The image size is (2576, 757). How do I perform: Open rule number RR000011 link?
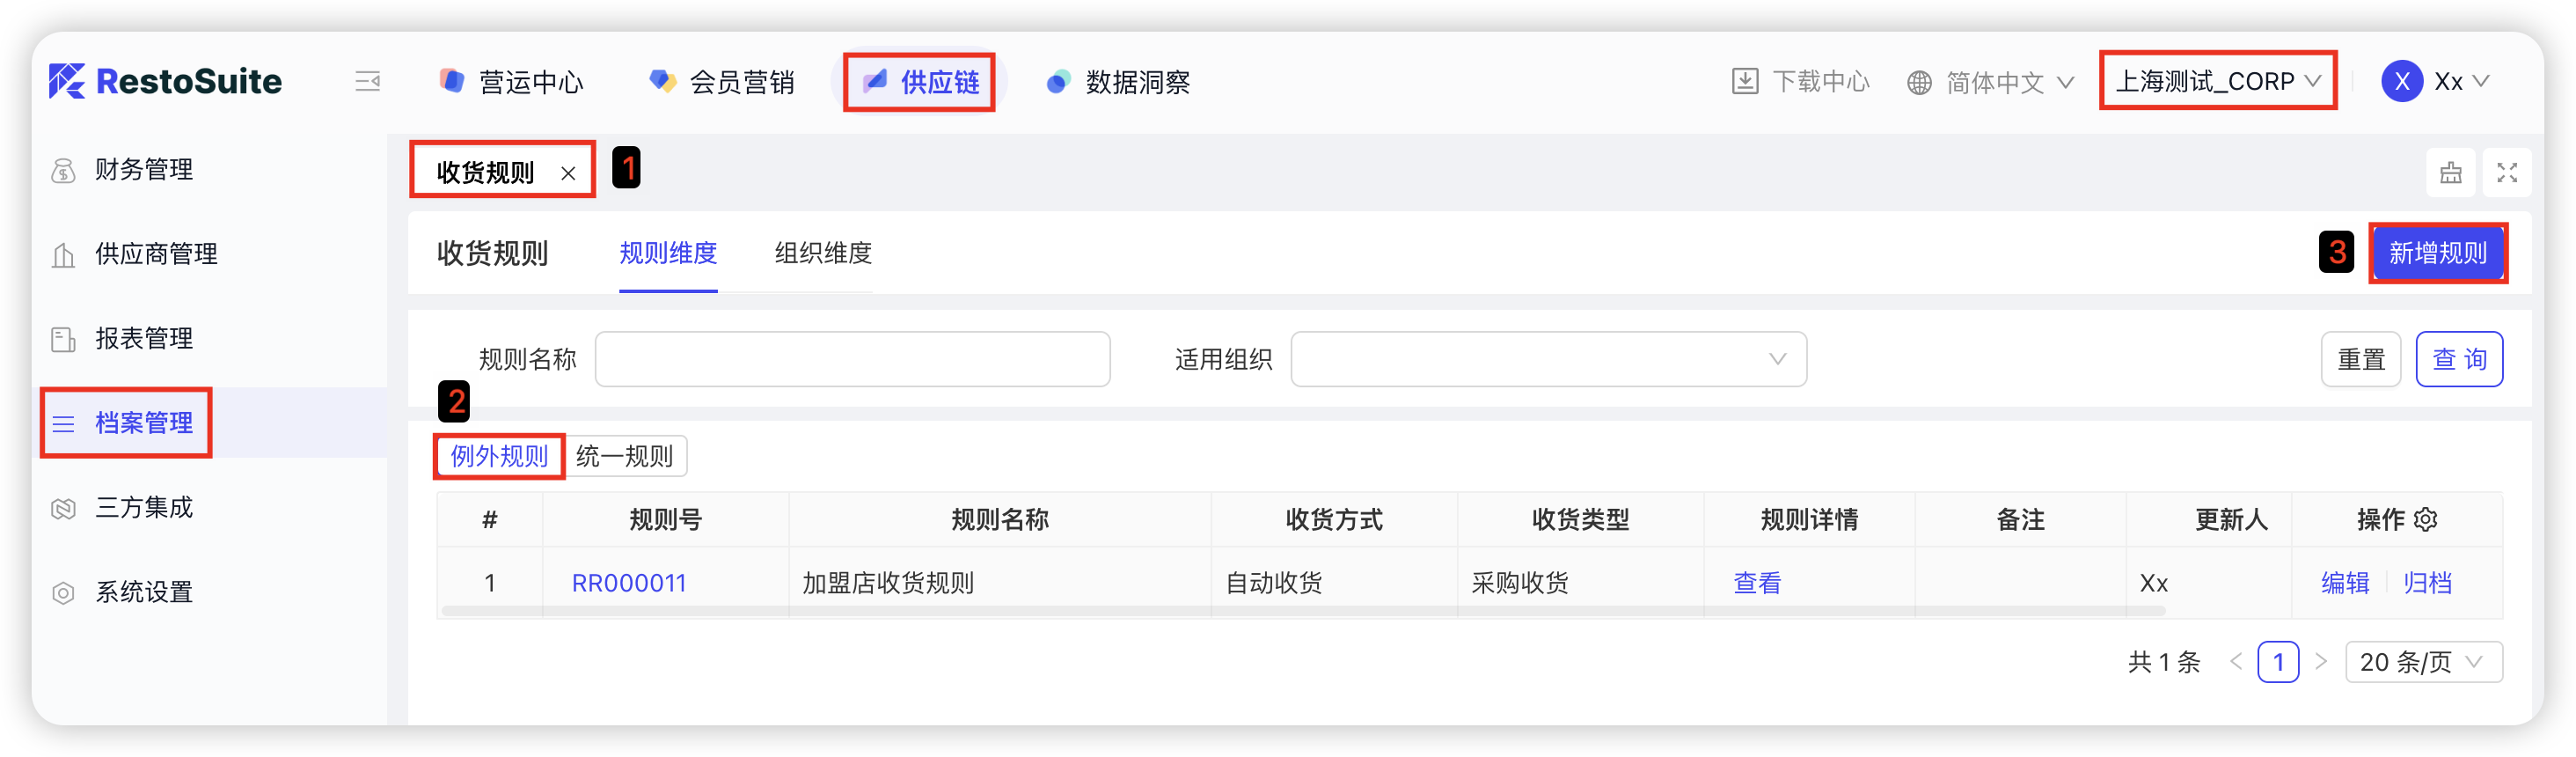[x=629, y=583]
